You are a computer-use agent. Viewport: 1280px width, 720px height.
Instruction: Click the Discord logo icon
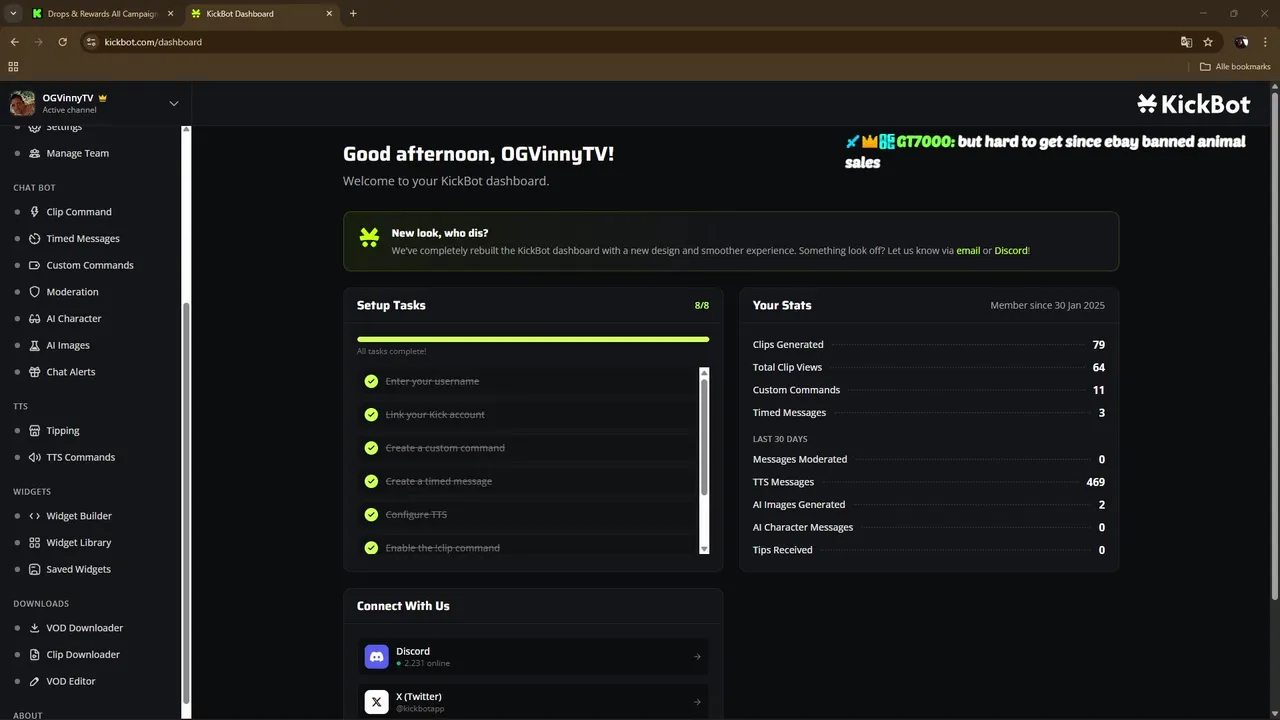tap(376, 656)
